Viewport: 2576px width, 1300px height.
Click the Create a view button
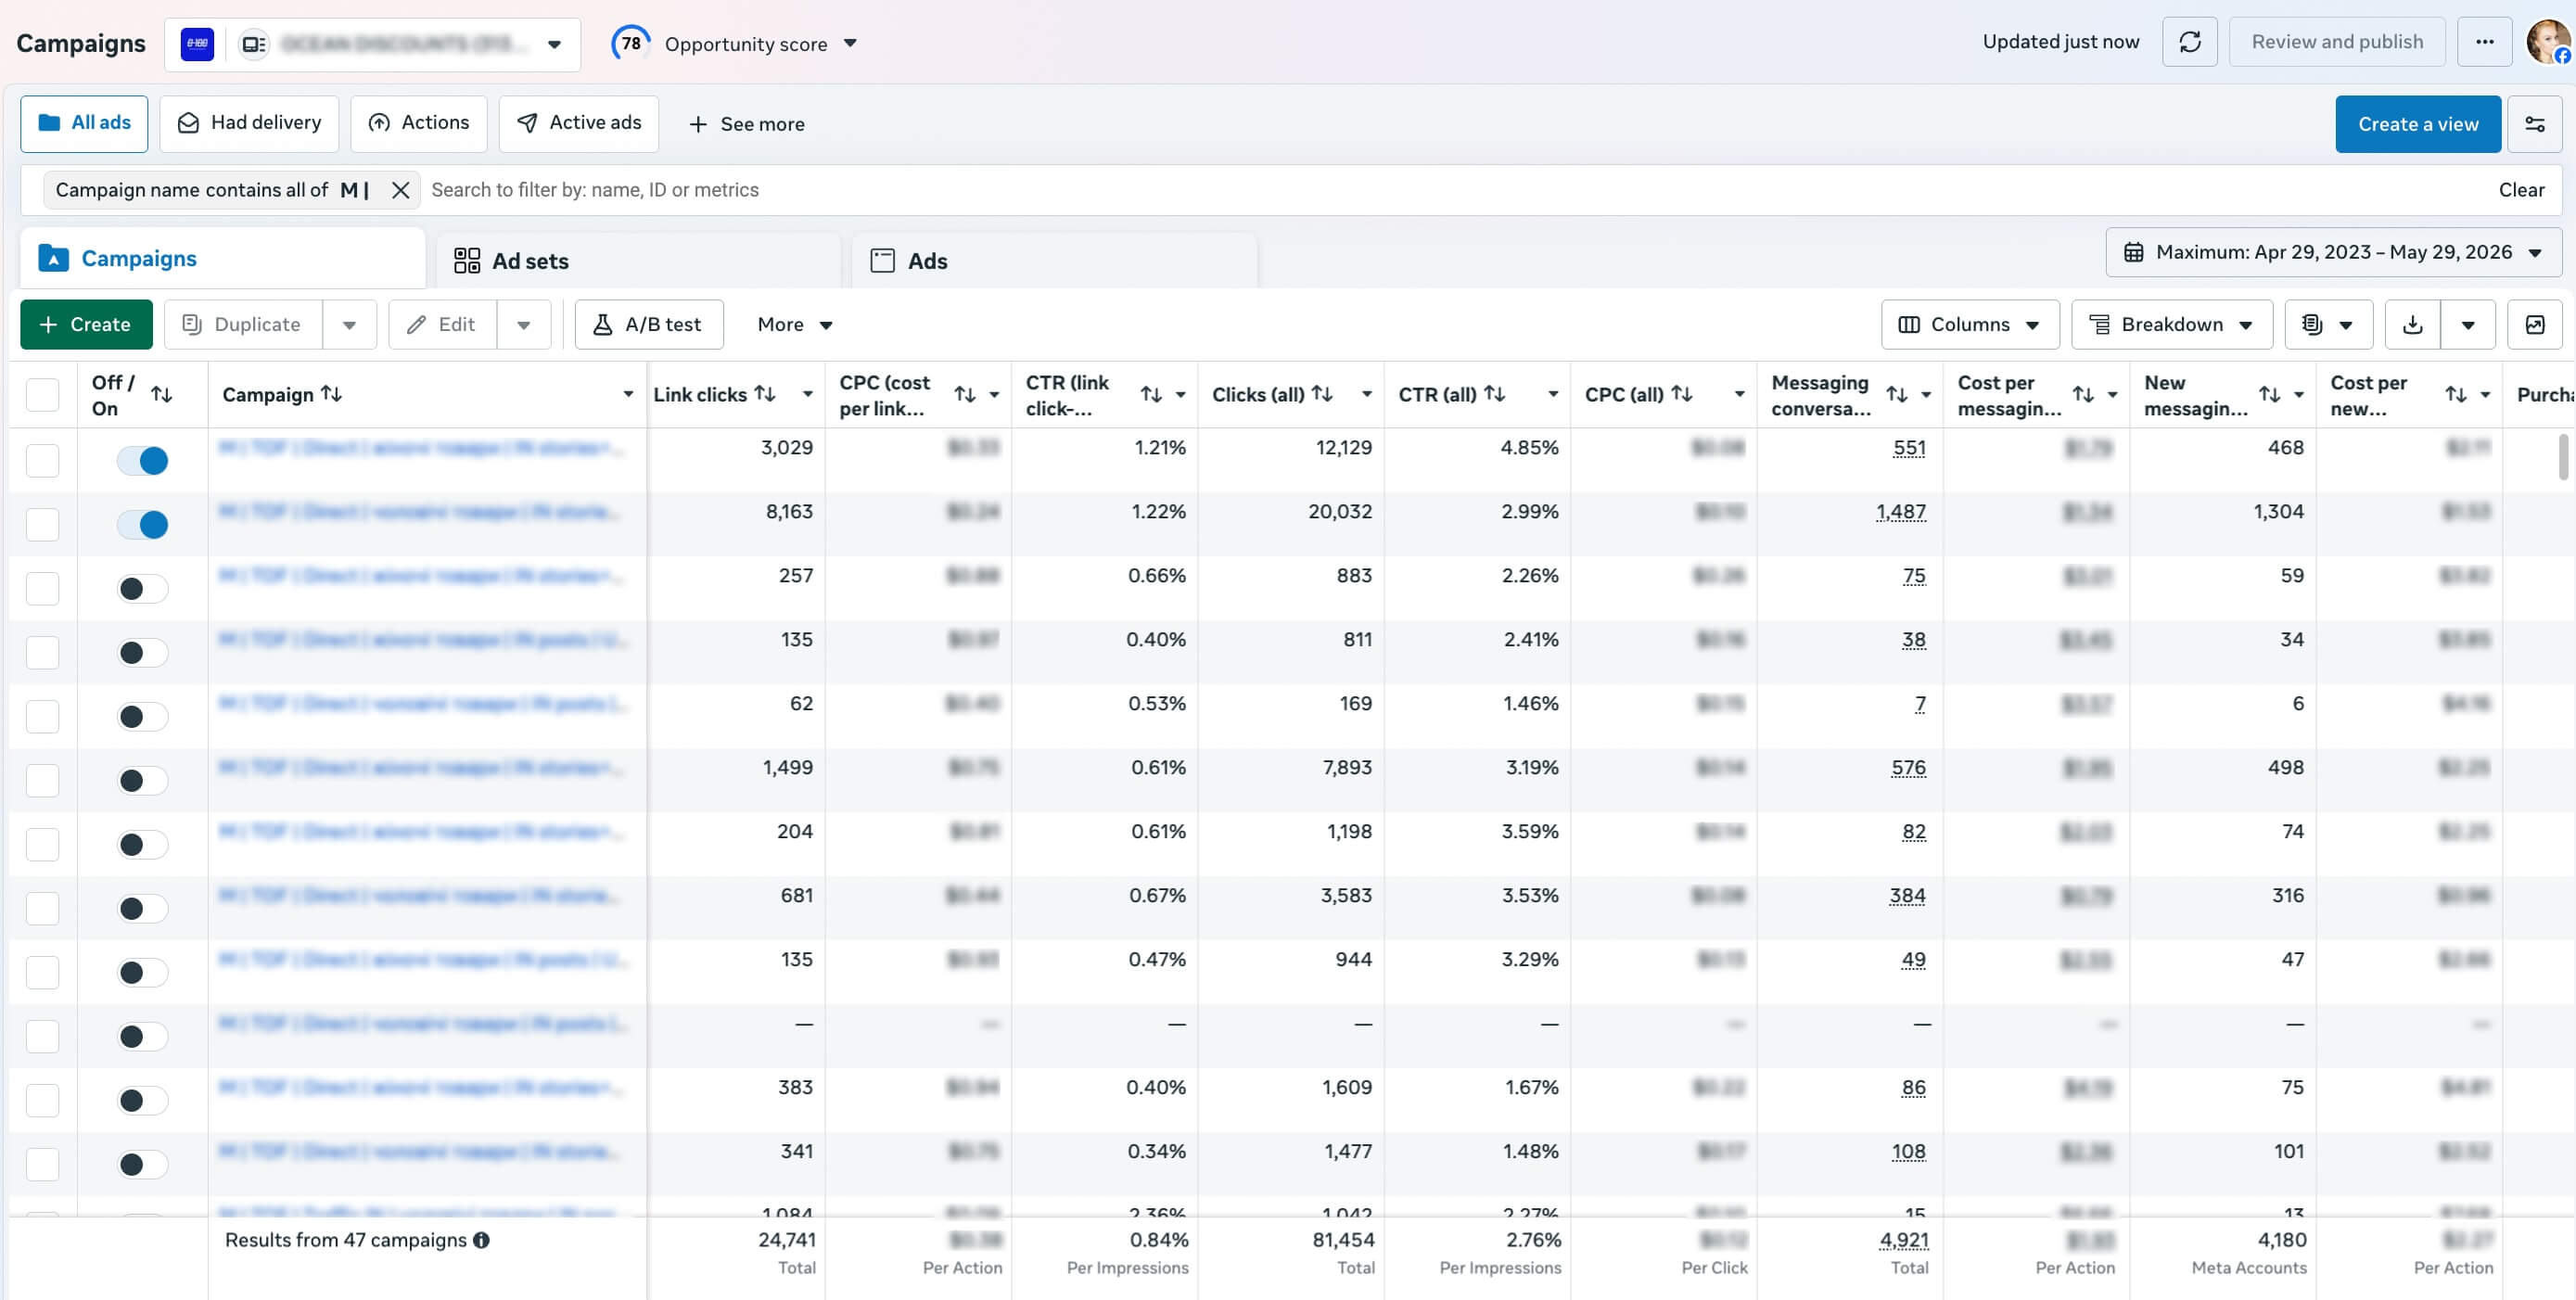[2417, 124]
